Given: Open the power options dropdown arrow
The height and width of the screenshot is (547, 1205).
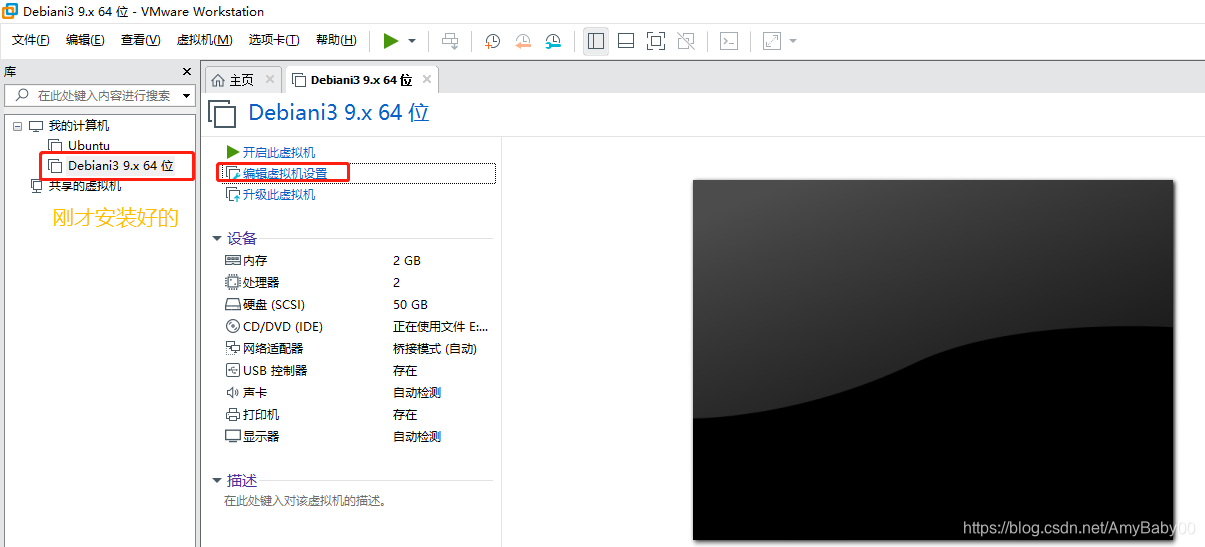Looking at the screenshot, I should 412,41.
